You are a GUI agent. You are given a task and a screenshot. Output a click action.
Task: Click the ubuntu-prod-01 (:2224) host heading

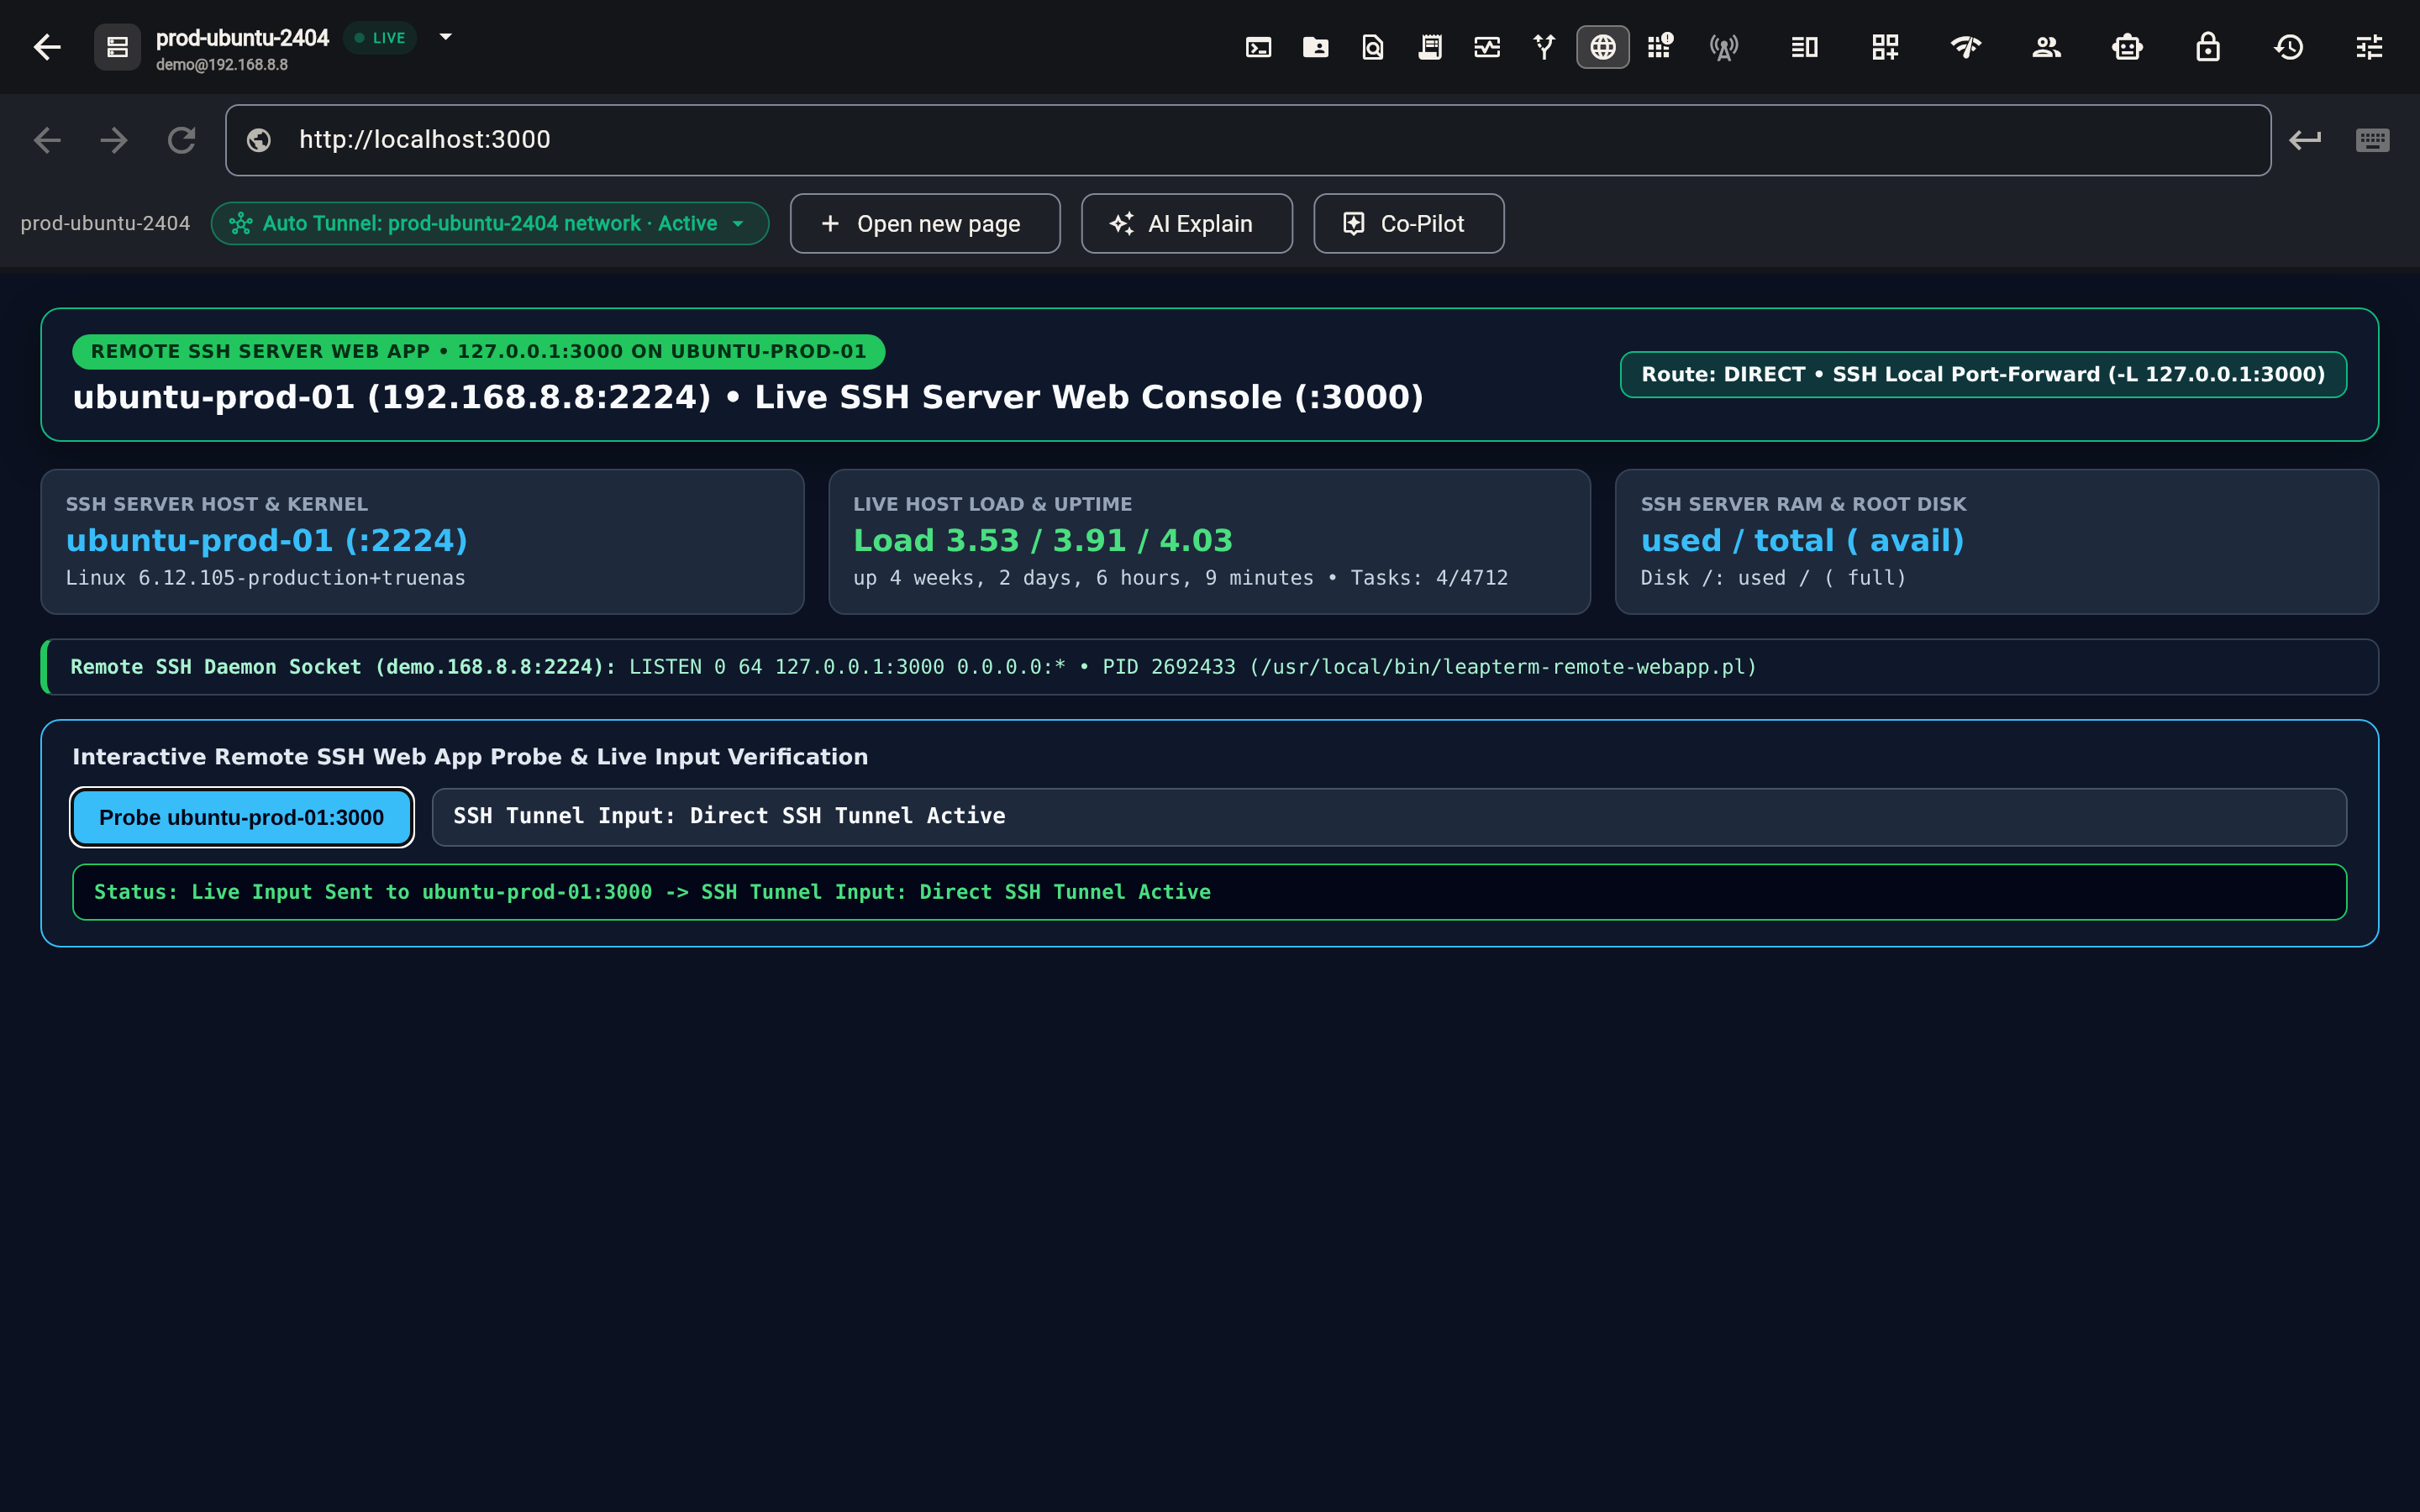267,541
